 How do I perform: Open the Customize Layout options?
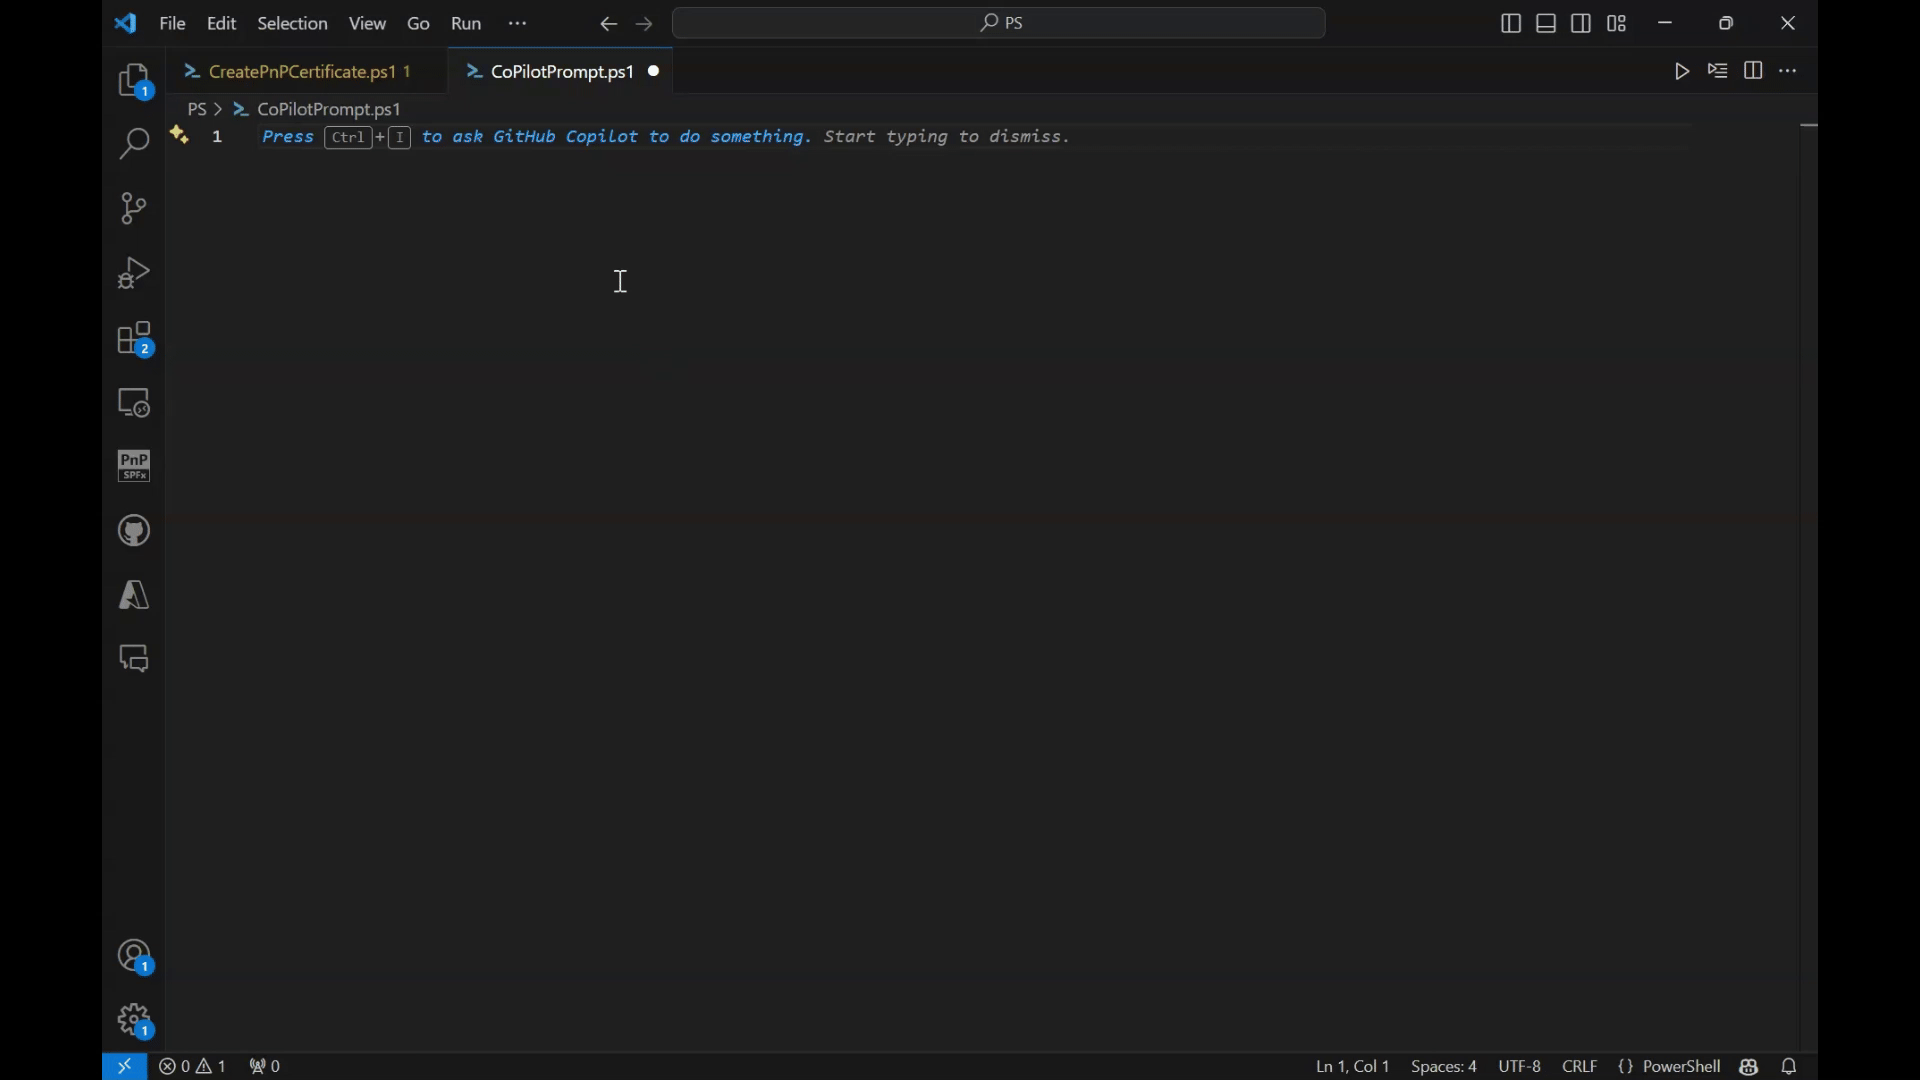[1618, 23]
